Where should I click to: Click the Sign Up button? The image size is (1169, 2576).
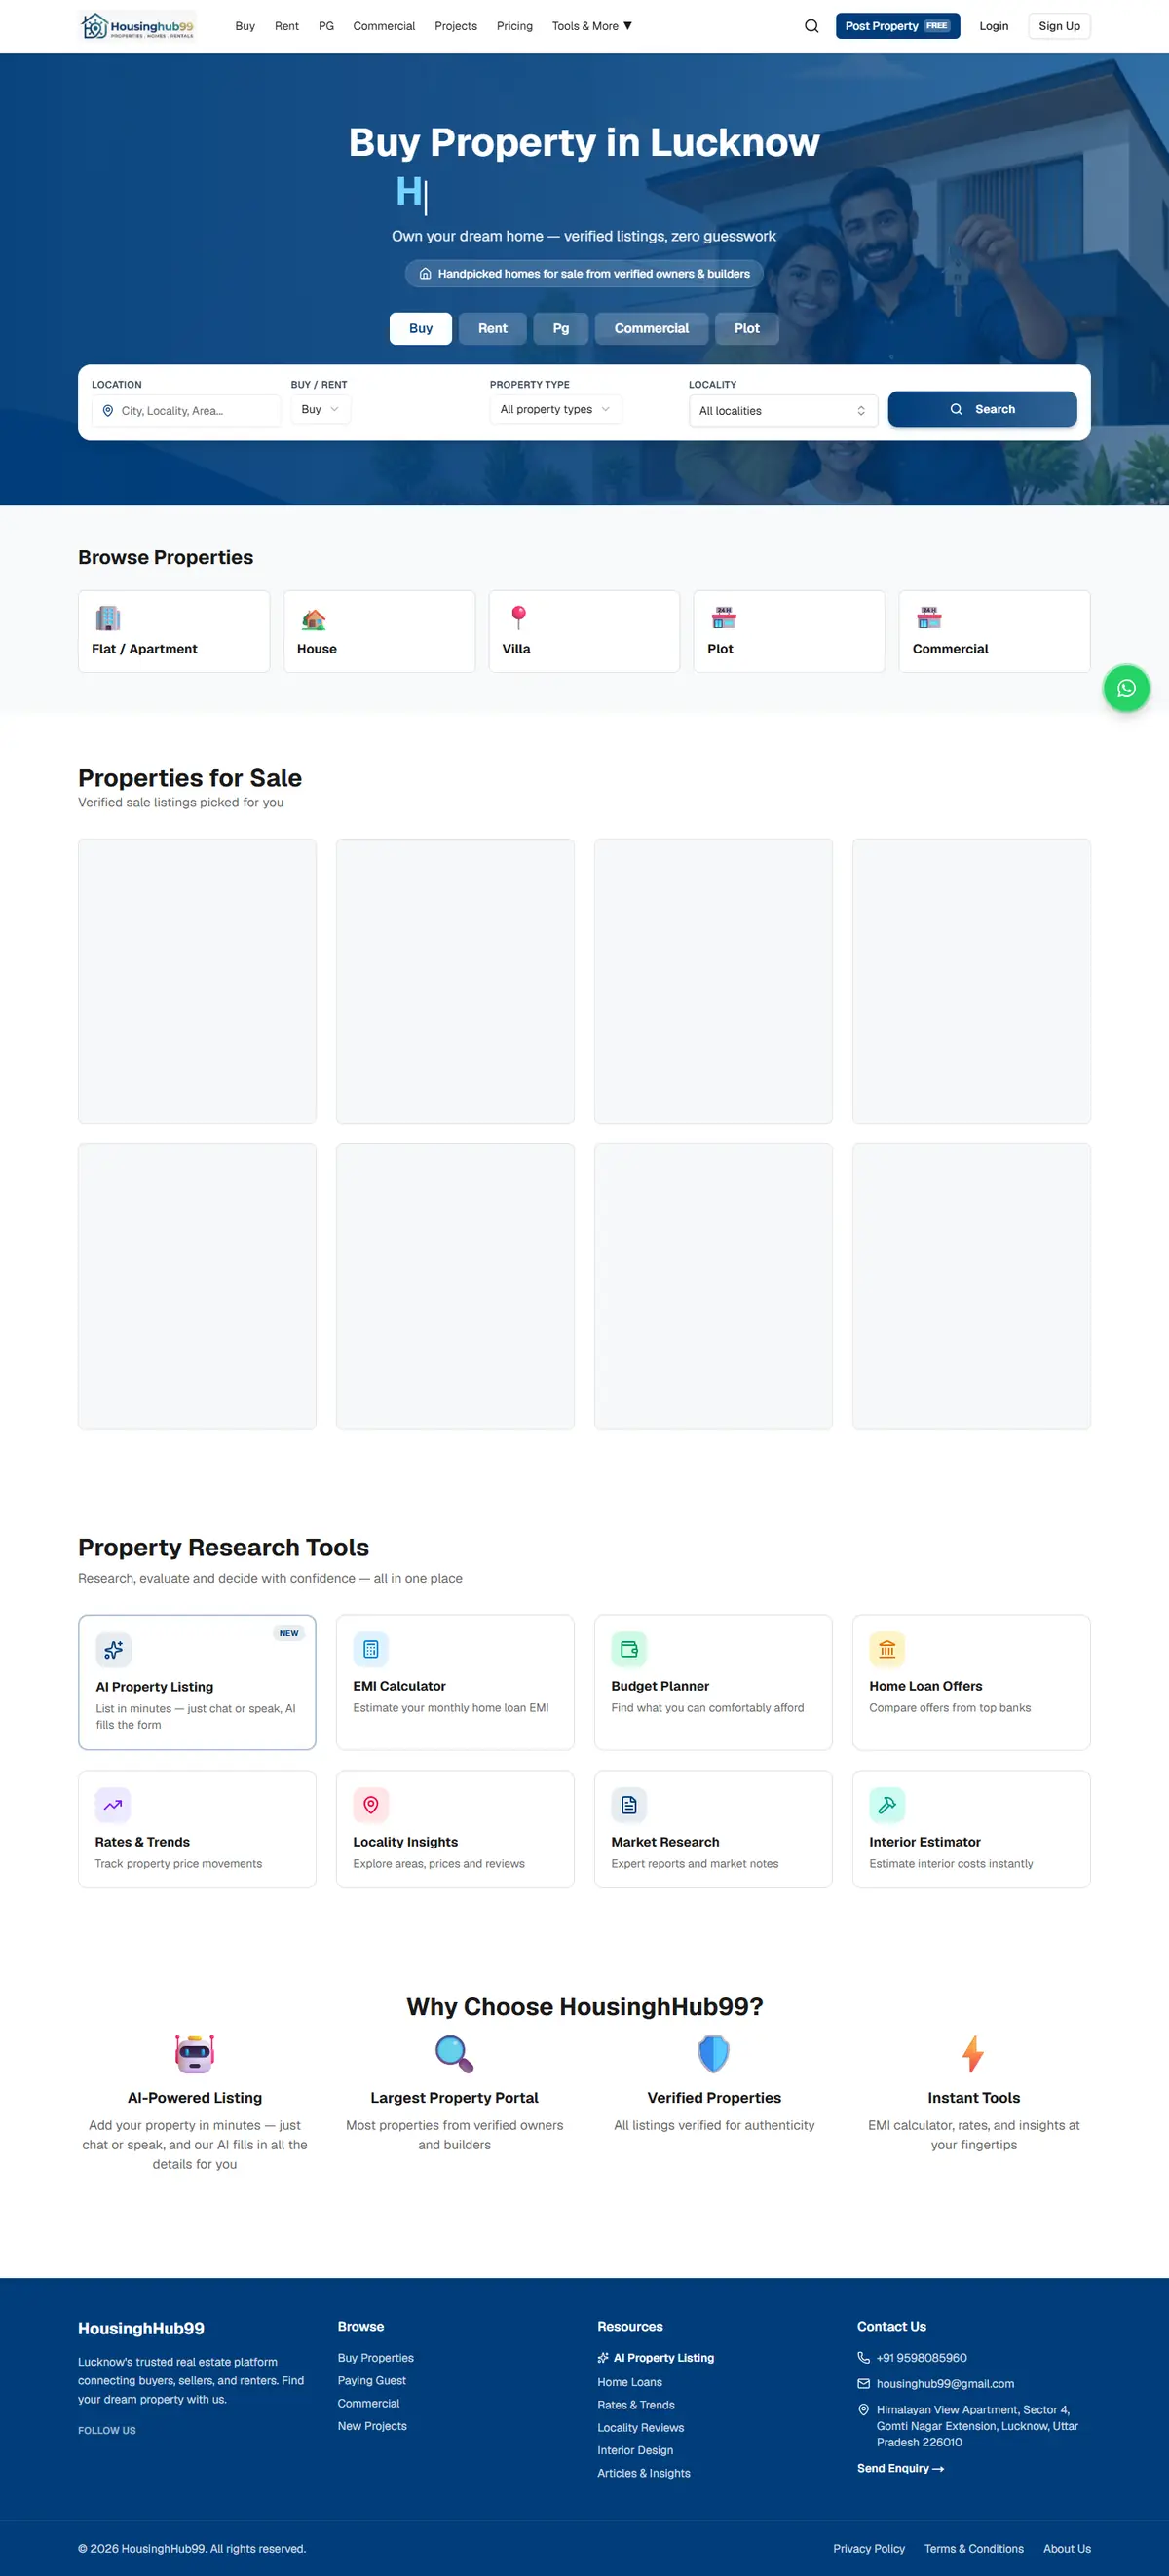[1059, 26]
